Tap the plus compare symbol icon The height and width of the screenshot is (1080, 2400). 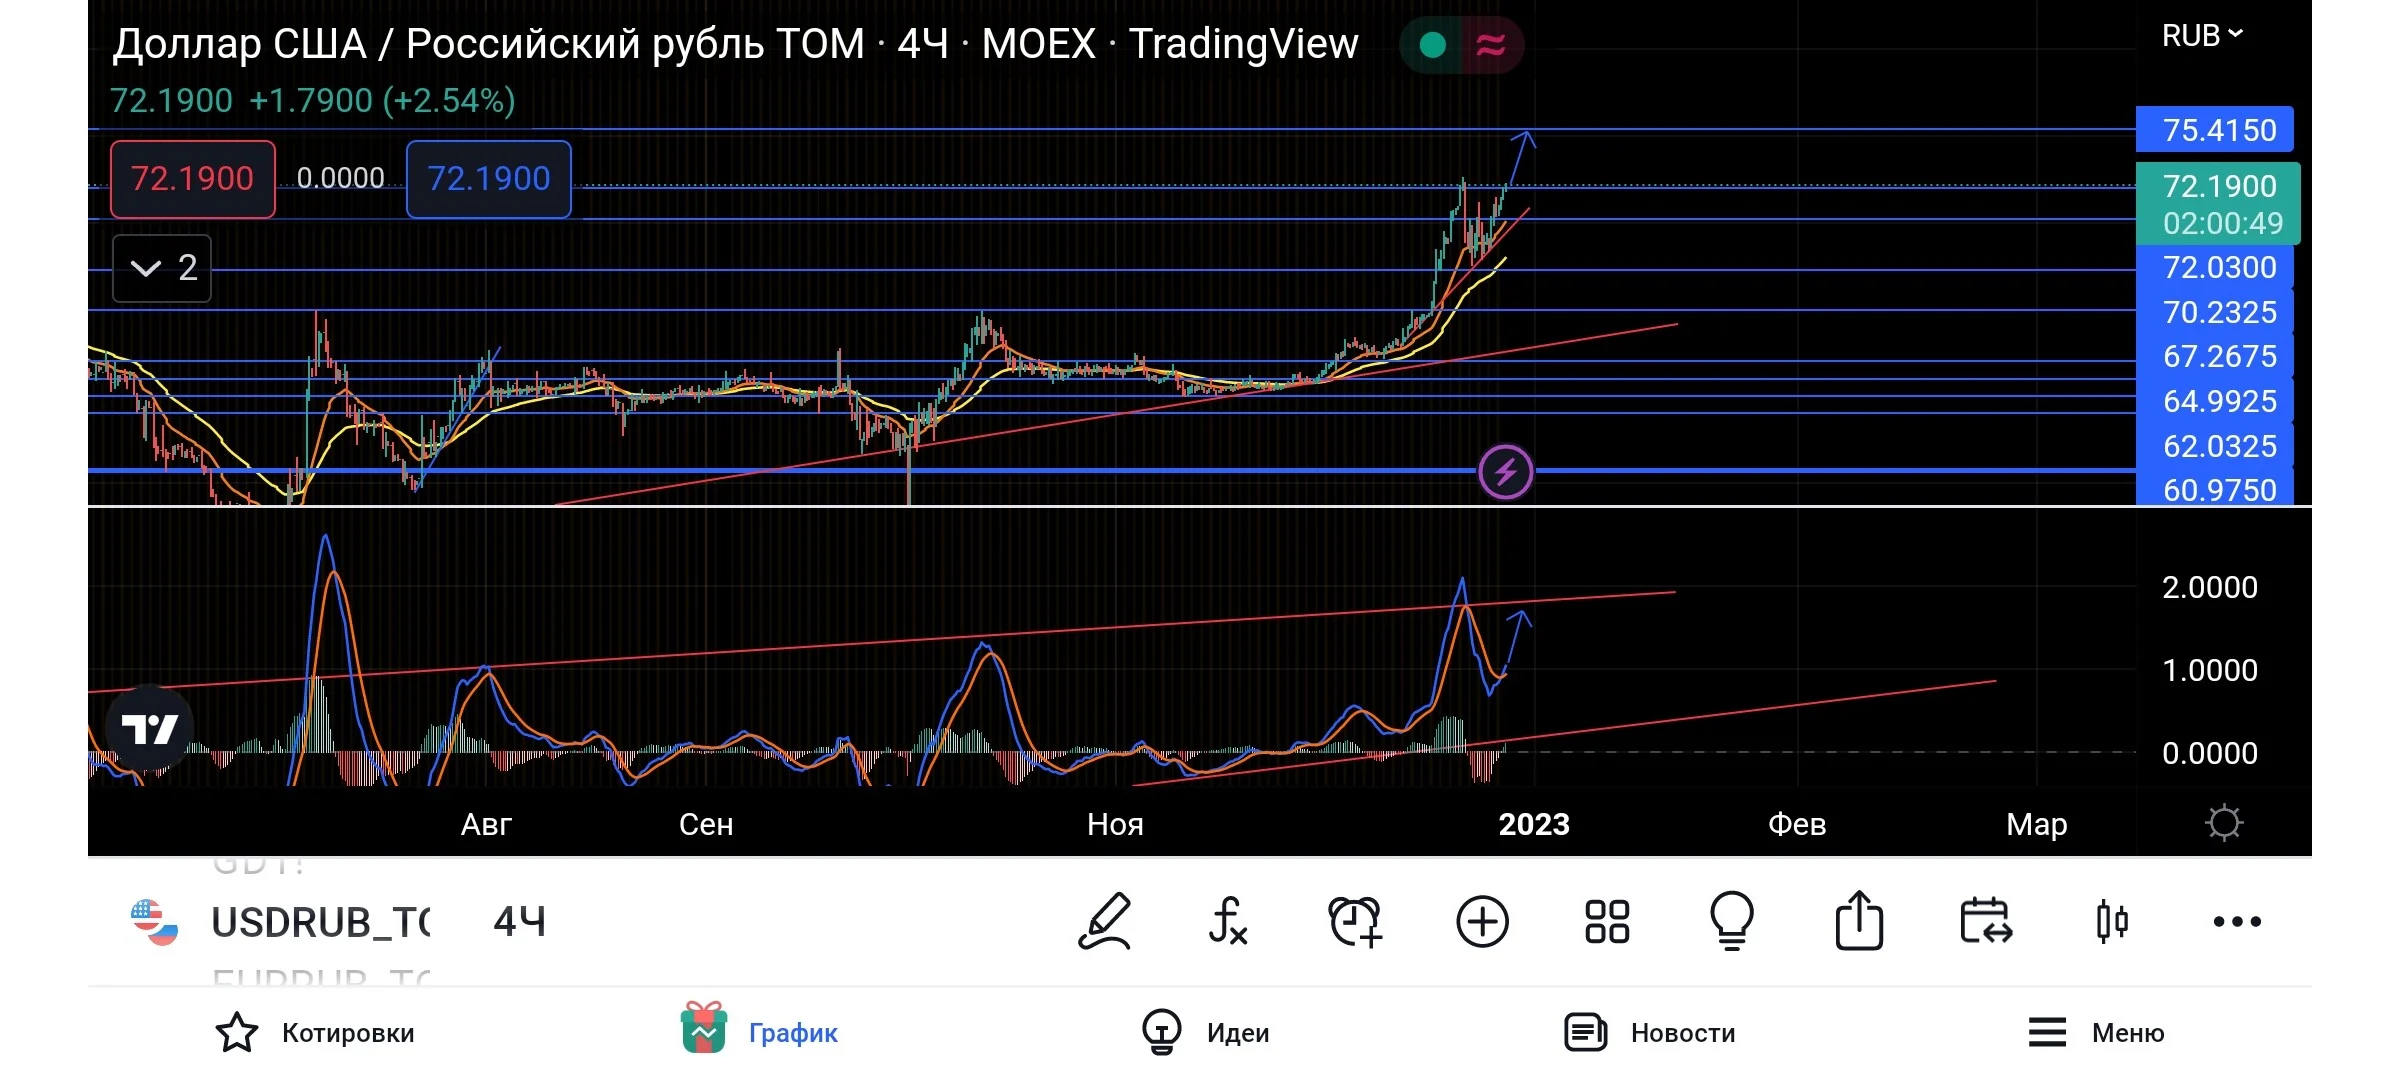[x=1482, y=921]
